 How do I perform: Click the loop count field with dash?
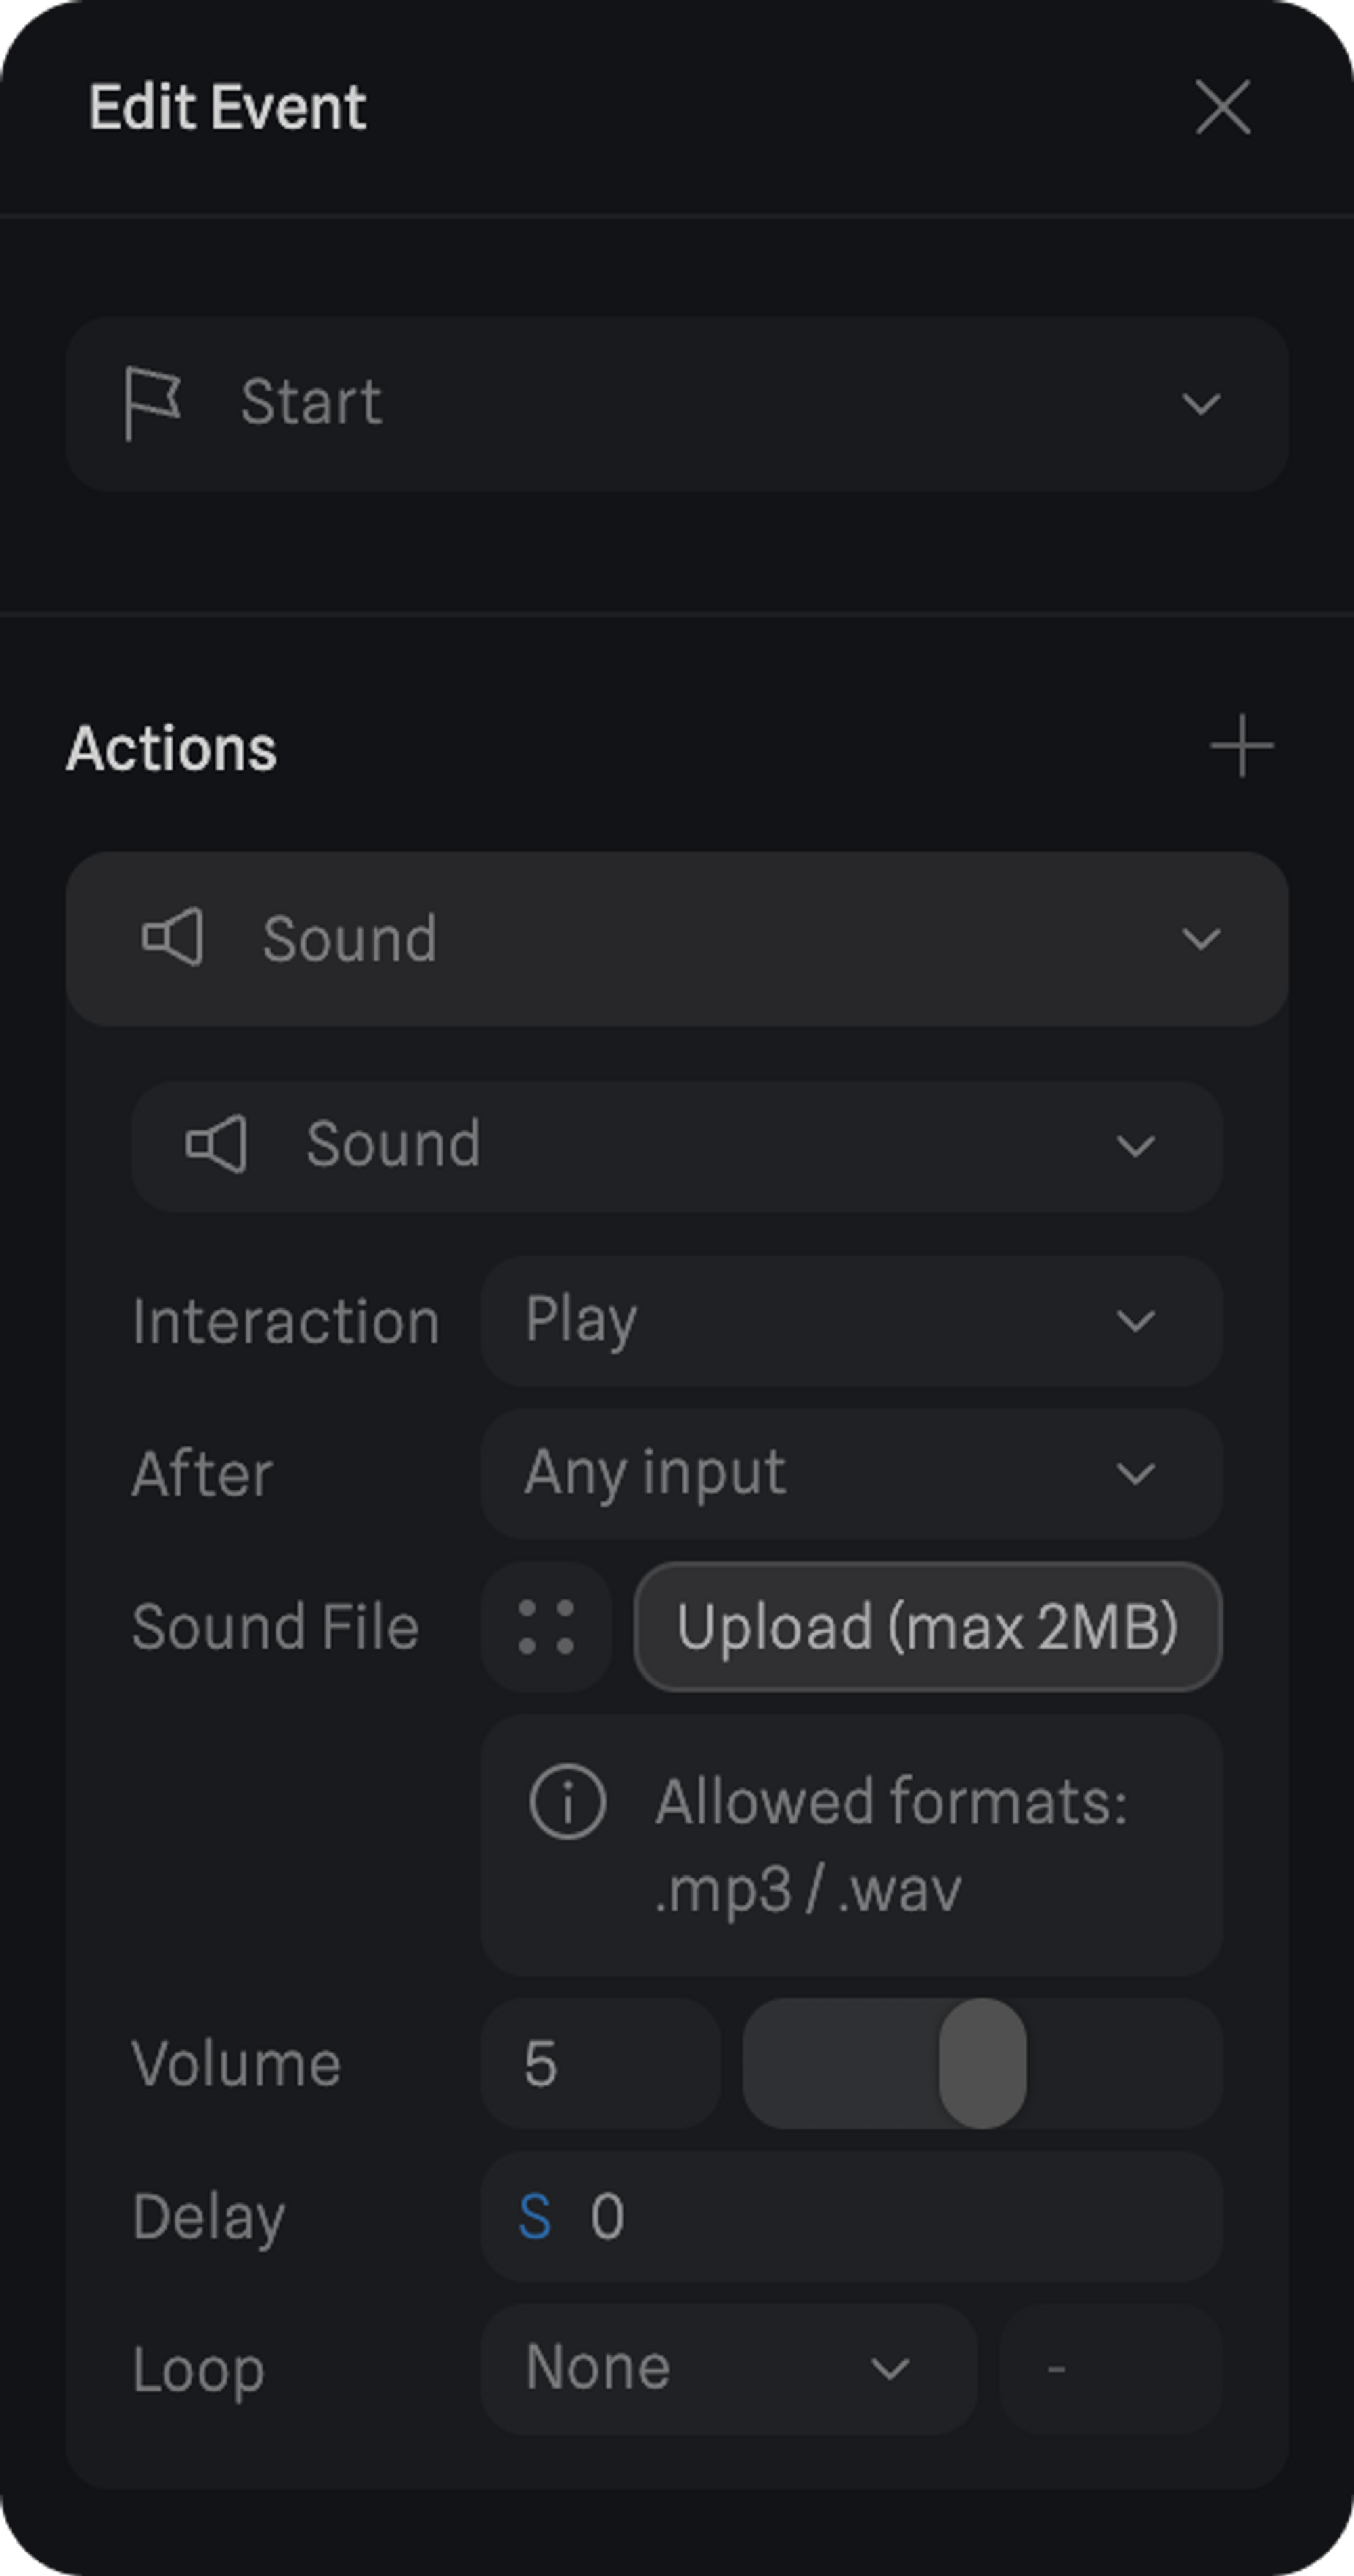pos(1110,2369)
